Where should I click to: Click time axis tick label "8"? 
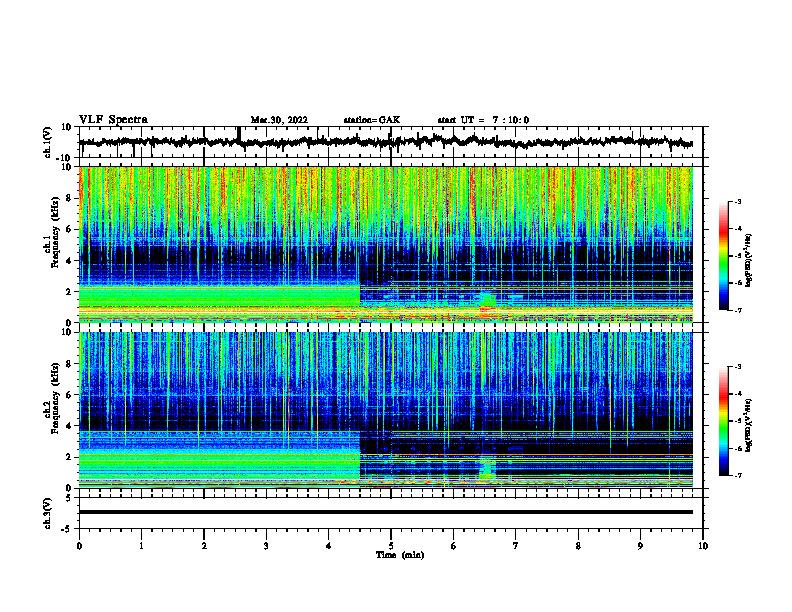coord(578,546)
